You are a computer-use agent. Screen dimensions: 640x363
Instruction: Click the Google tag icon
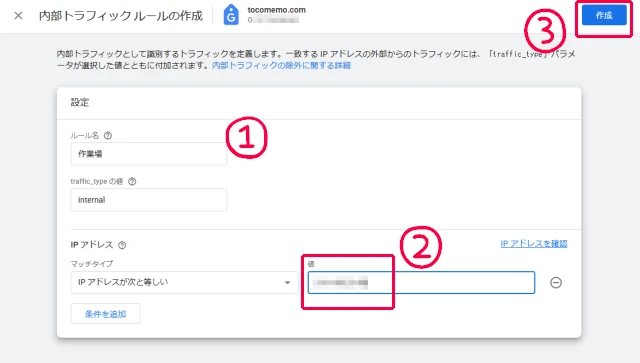tap(231, 15)
